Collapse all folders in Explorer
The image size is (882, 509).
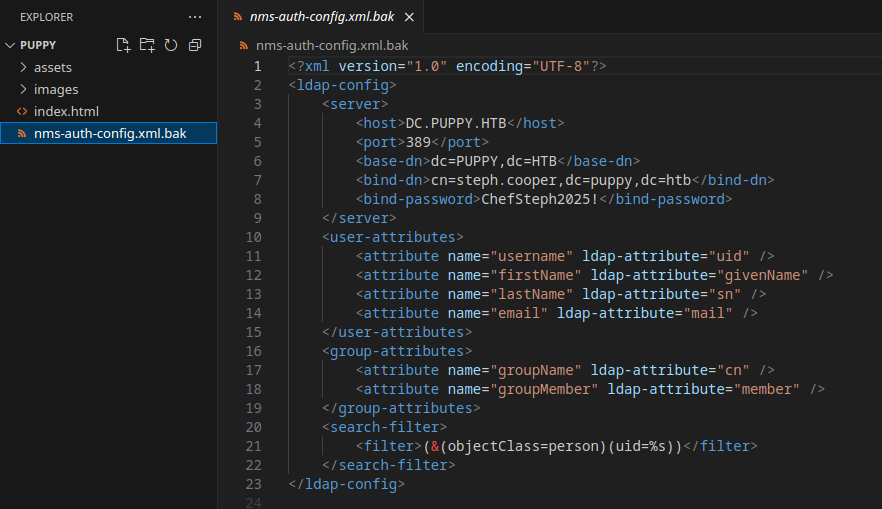pyautogui.click(x=195, y=45)
